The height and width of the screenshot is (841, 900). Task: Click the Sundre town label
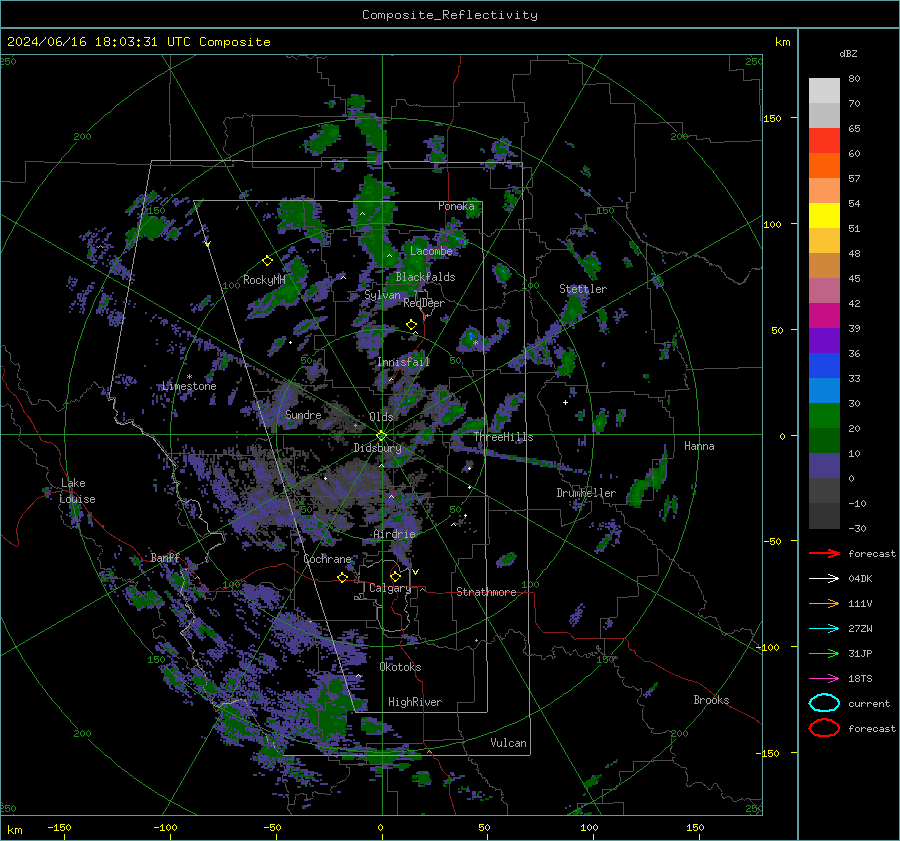pos(303,414)
